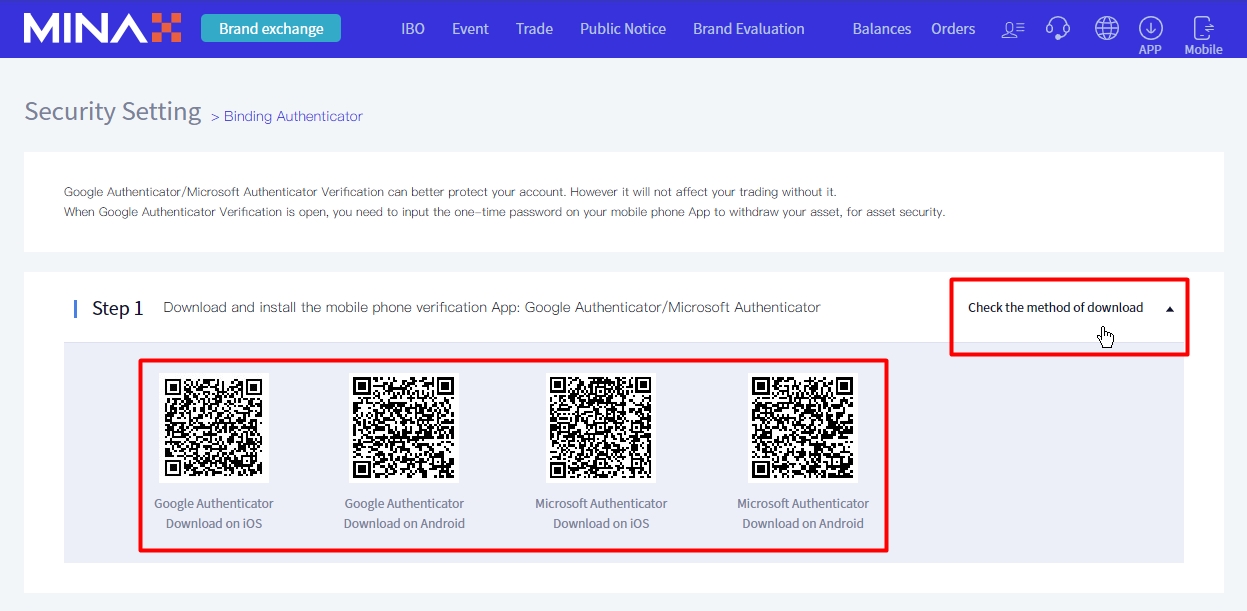Click the 'Download and install the mobile phone verification App' text
The width and height of the screenshot is (1247, 611).
point(492,307)
